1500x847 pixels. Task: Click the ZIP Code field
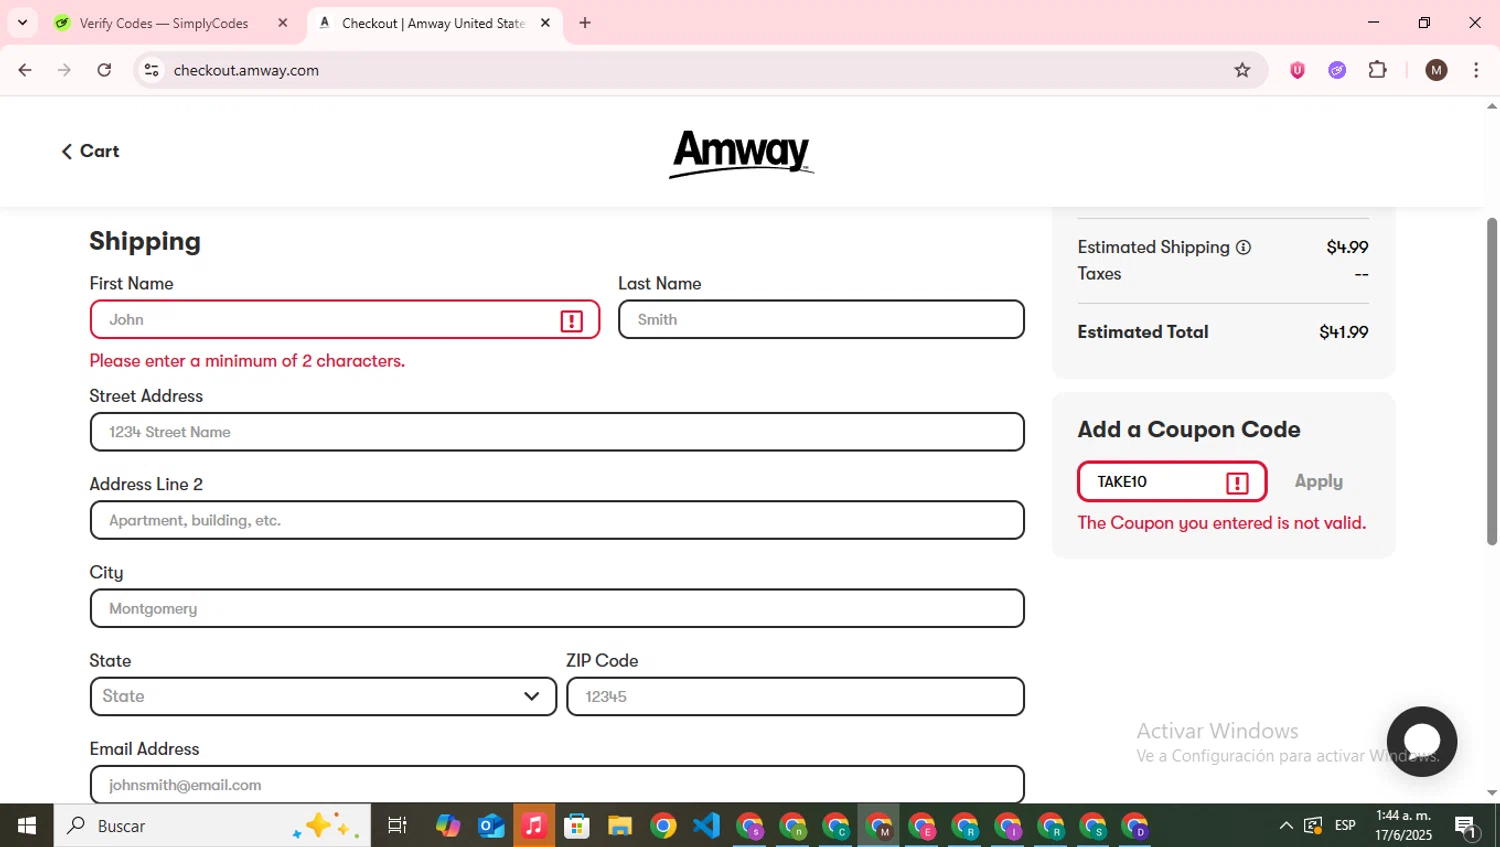(795, 696)
